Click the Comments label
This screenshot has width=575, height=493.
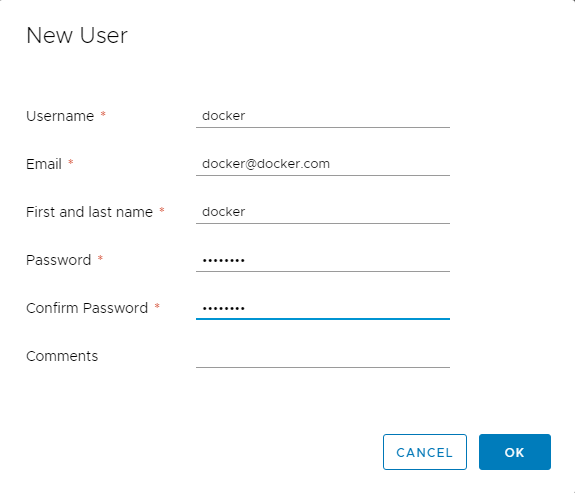tap(62, 357)
